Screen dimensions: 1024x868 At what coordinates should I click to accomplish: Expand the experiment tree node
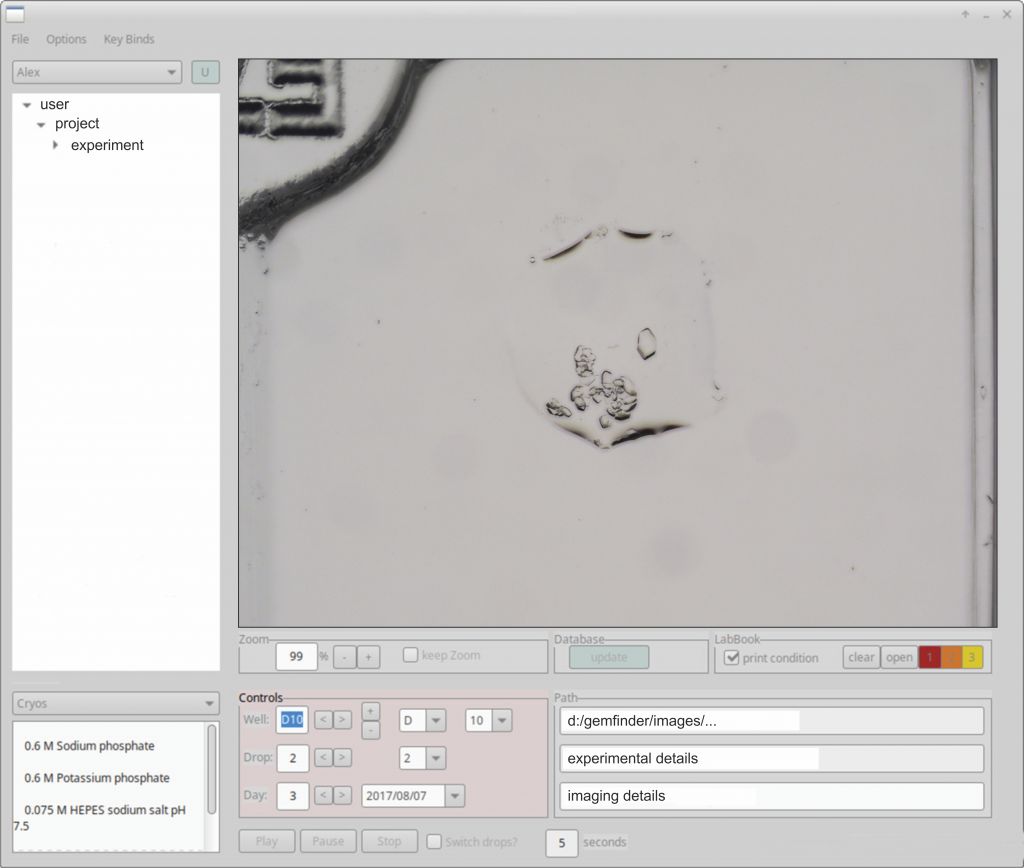click(x=57, y=145)
